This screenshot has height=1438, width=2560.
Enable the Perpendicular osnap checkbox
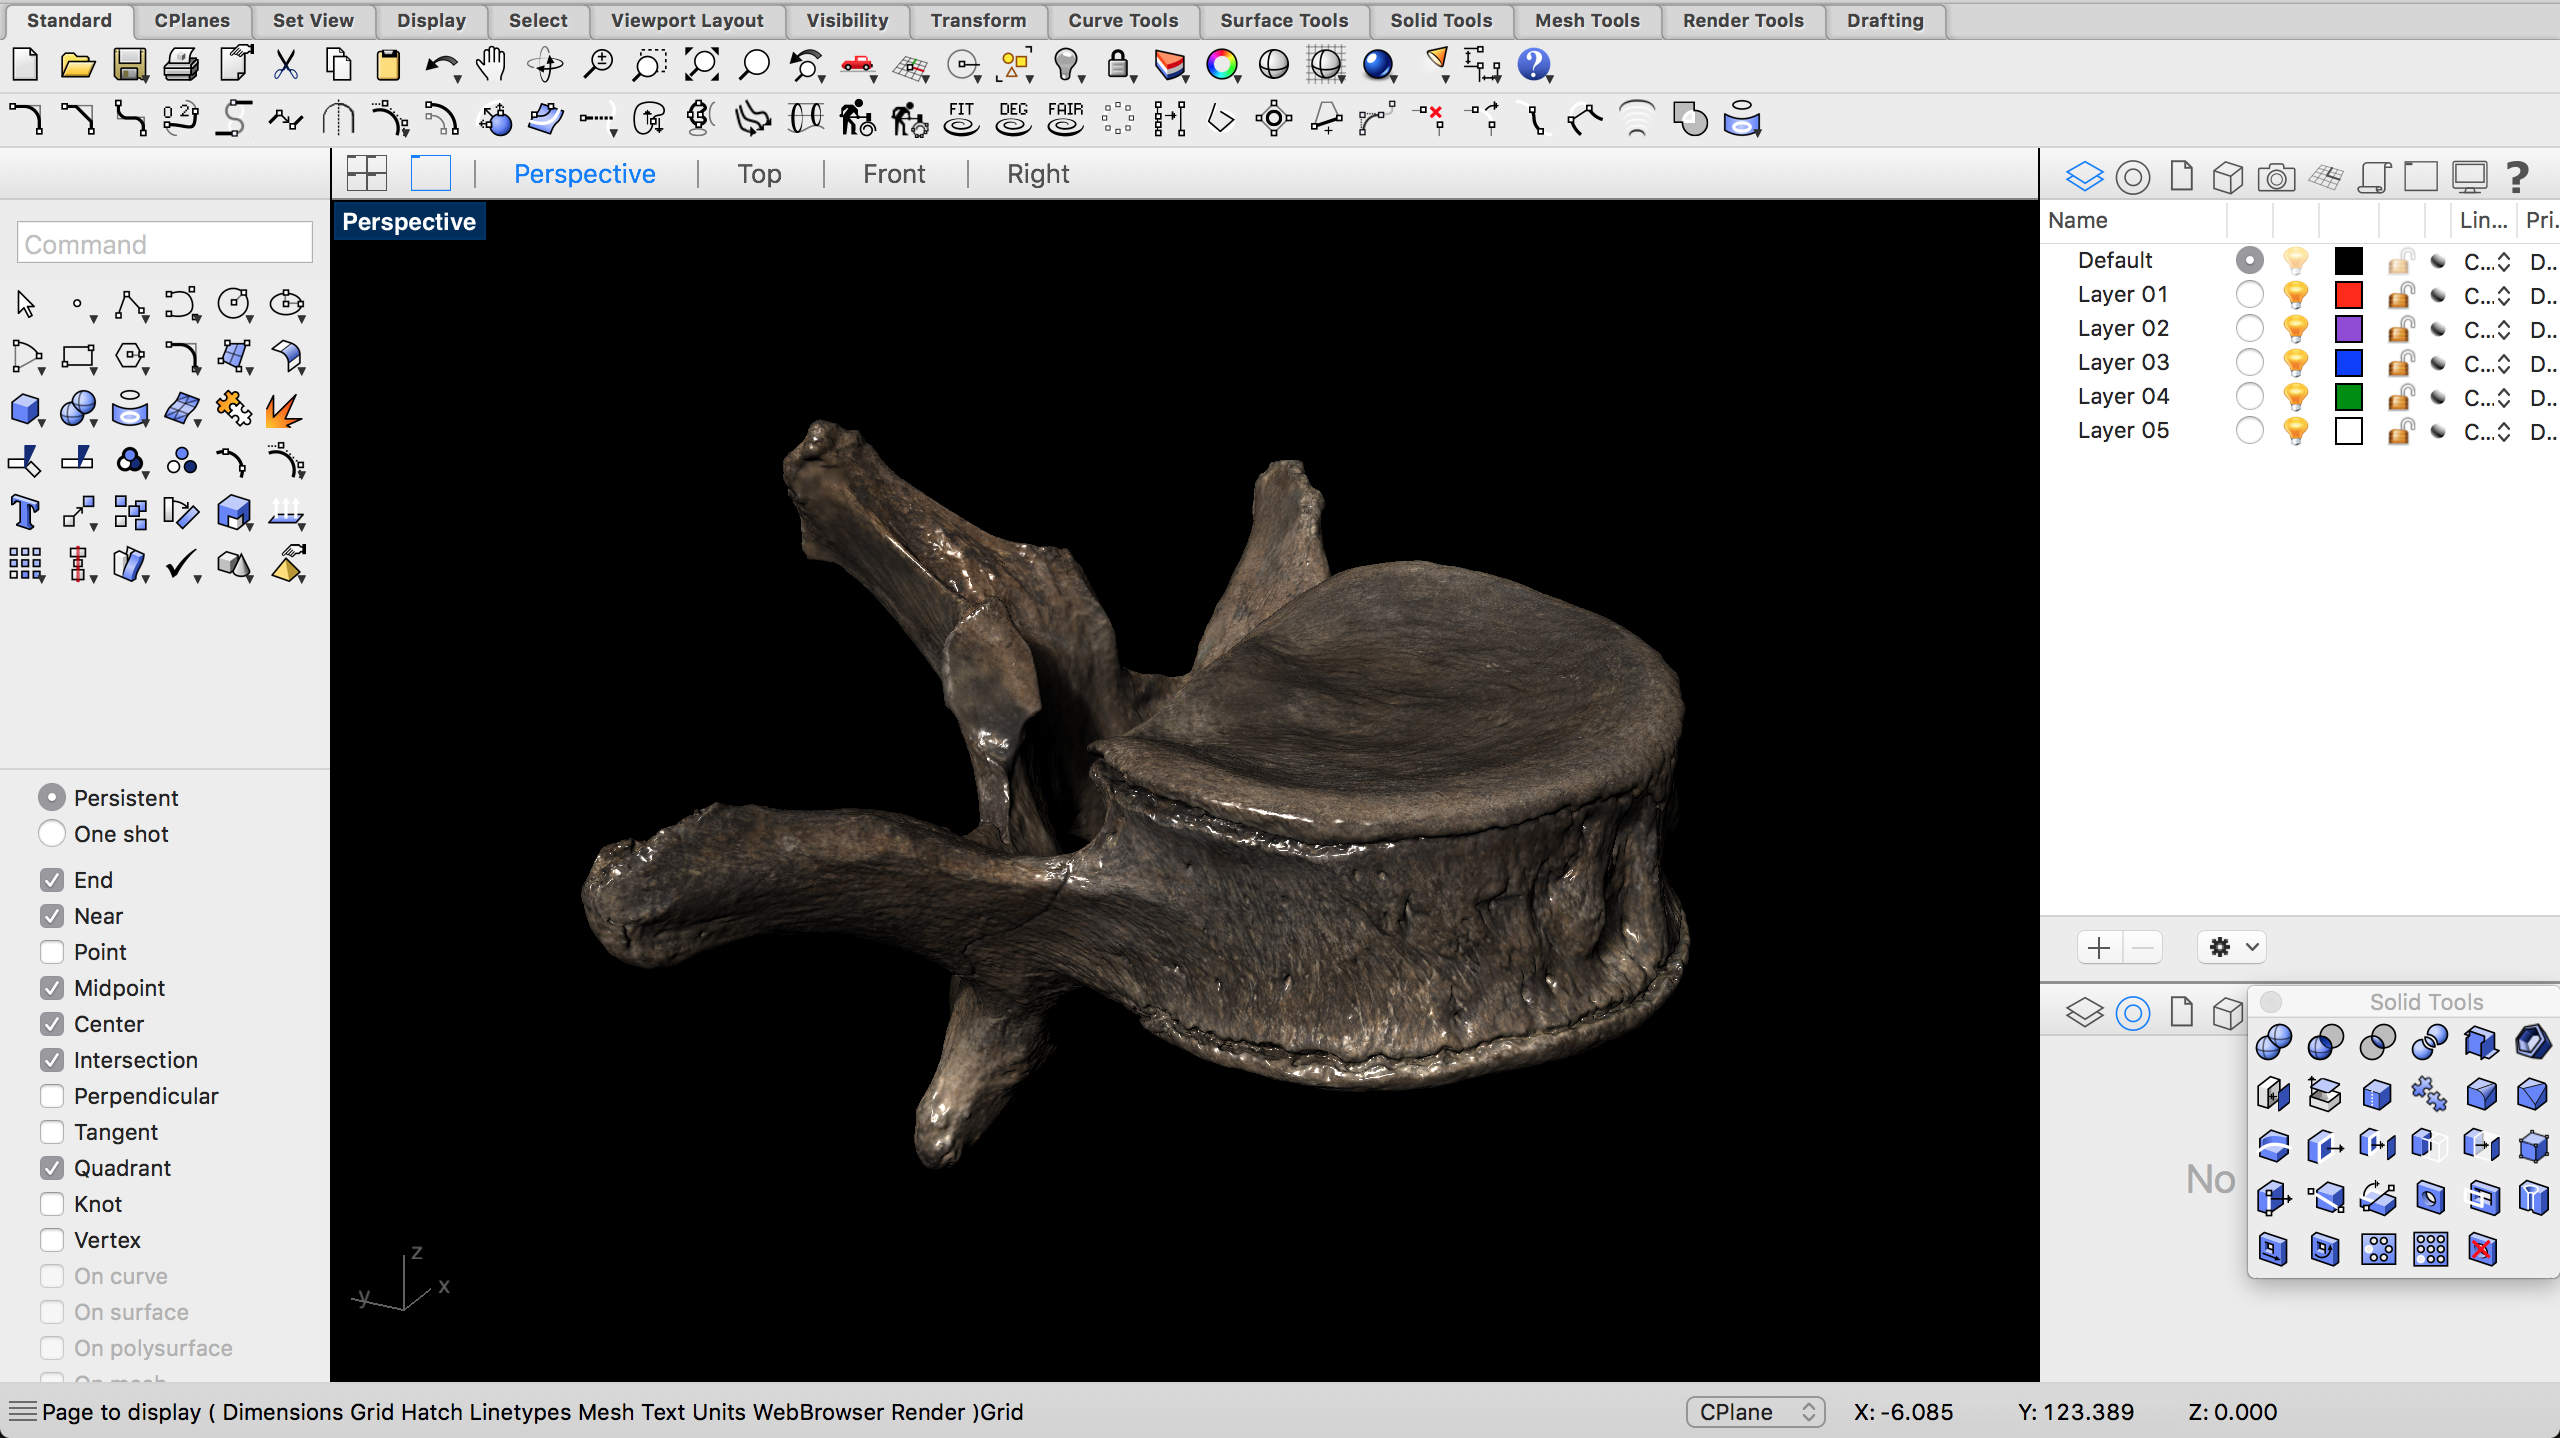pyautogui.click(x=52, y=1096)
